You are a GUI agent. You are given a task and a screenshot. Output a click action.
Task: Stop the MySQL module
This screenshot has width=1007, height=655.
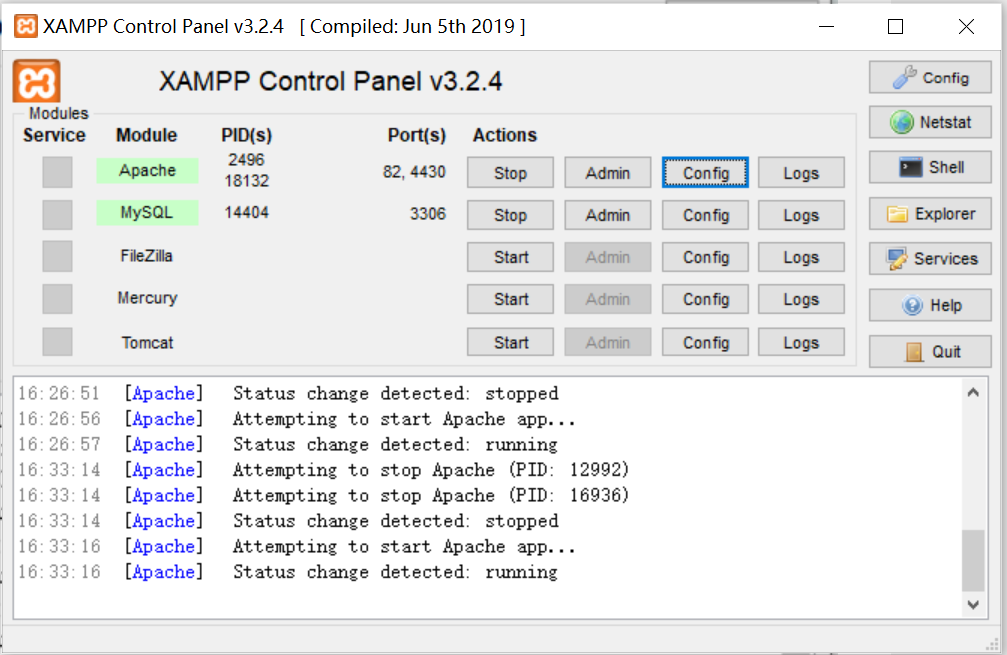(x=510, y=215)
